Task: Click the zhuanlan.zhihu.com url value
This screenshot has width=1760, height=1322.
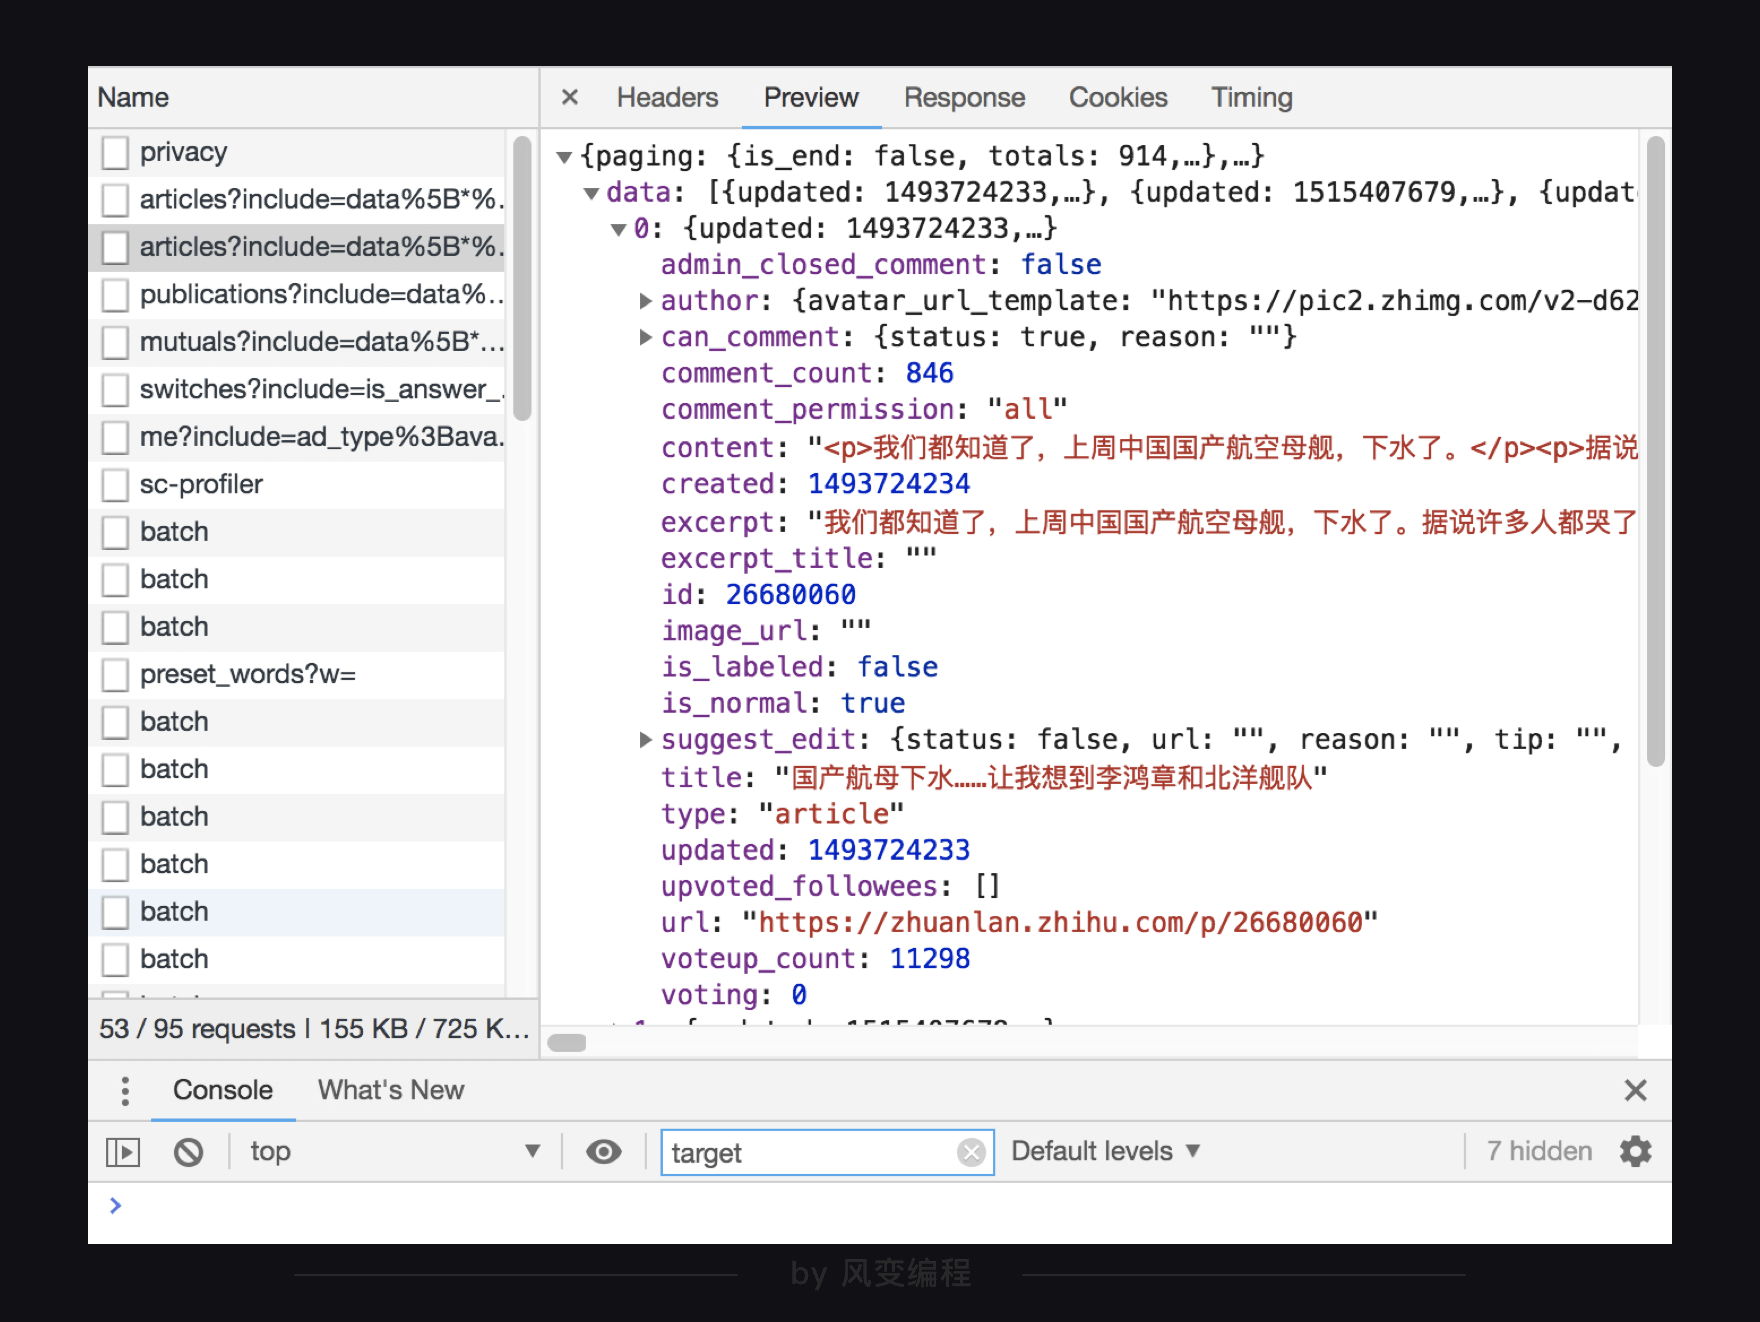Action: click(1060, 922)
